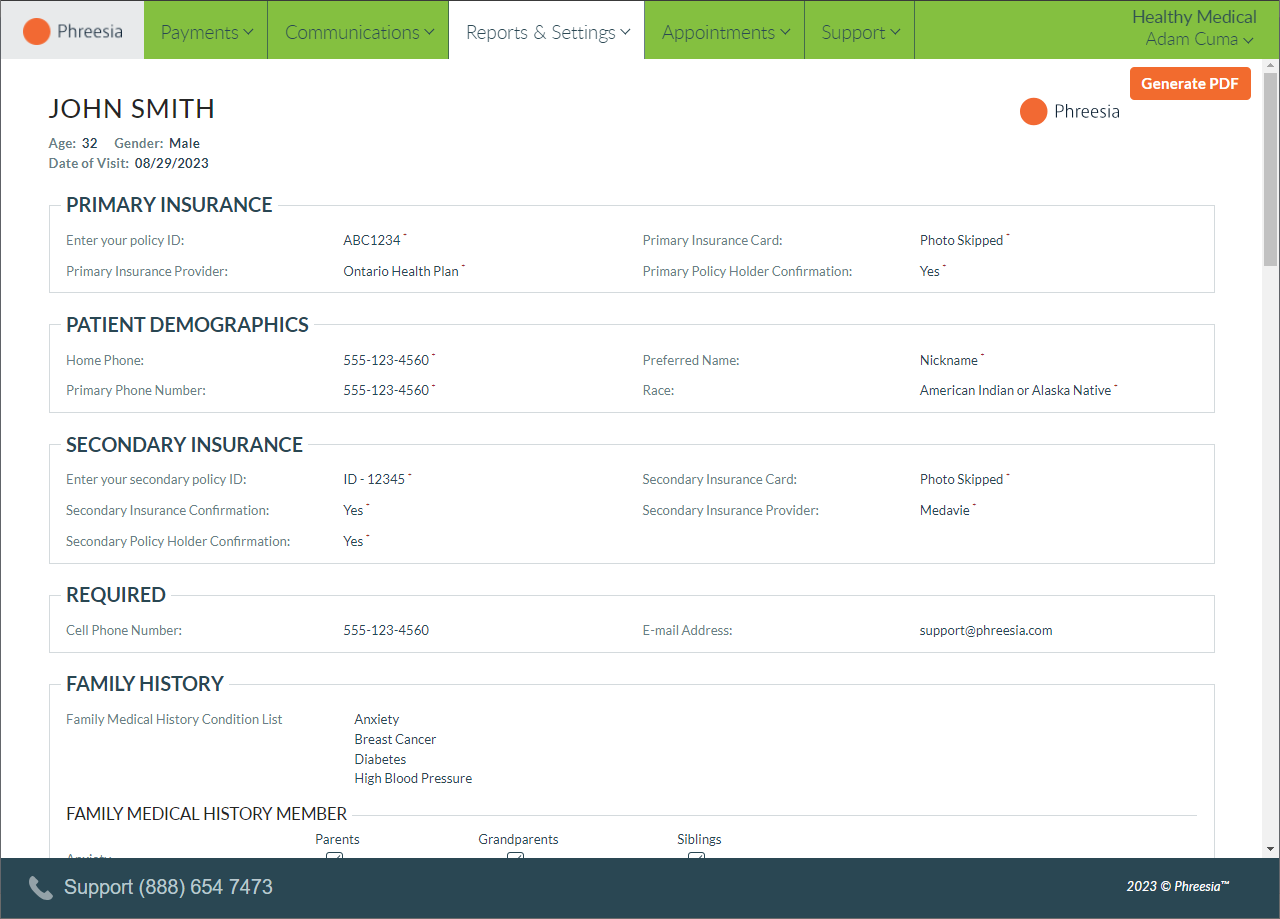Click the vertical scrollbar thumb
Screen dimensions: 1280x919
tap(1271, 169)
